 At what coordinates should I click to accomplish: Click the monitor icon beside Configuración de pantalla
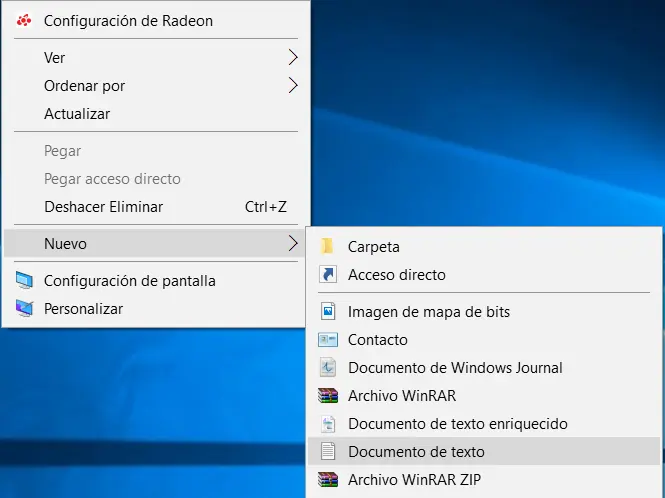click(x=24, y=281)
